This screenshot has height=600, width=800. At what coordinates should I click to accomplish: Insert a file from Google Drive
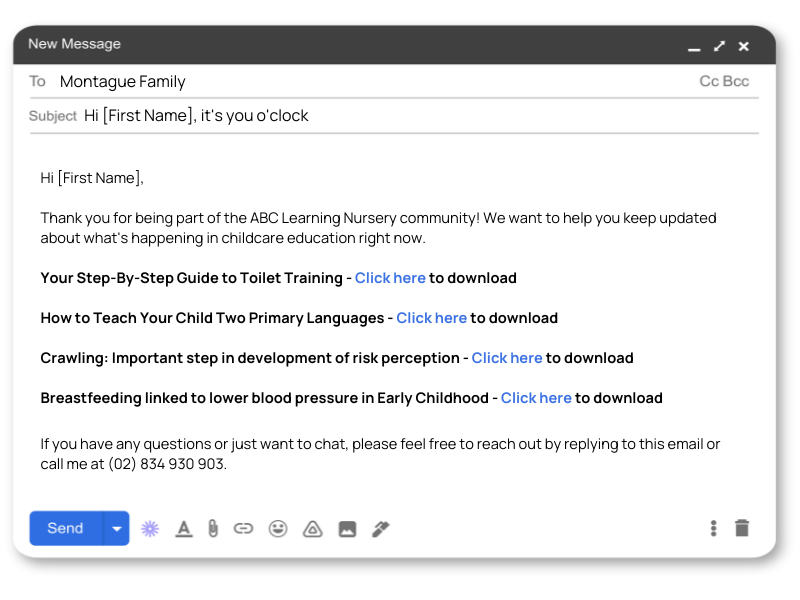click(313, 529)
